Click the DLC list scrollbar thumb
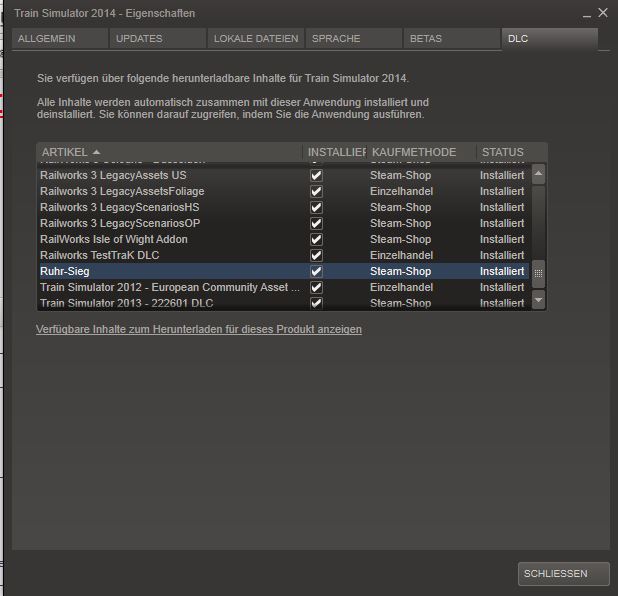This screenshot has width=618, height=596. [x=538, y=273]
